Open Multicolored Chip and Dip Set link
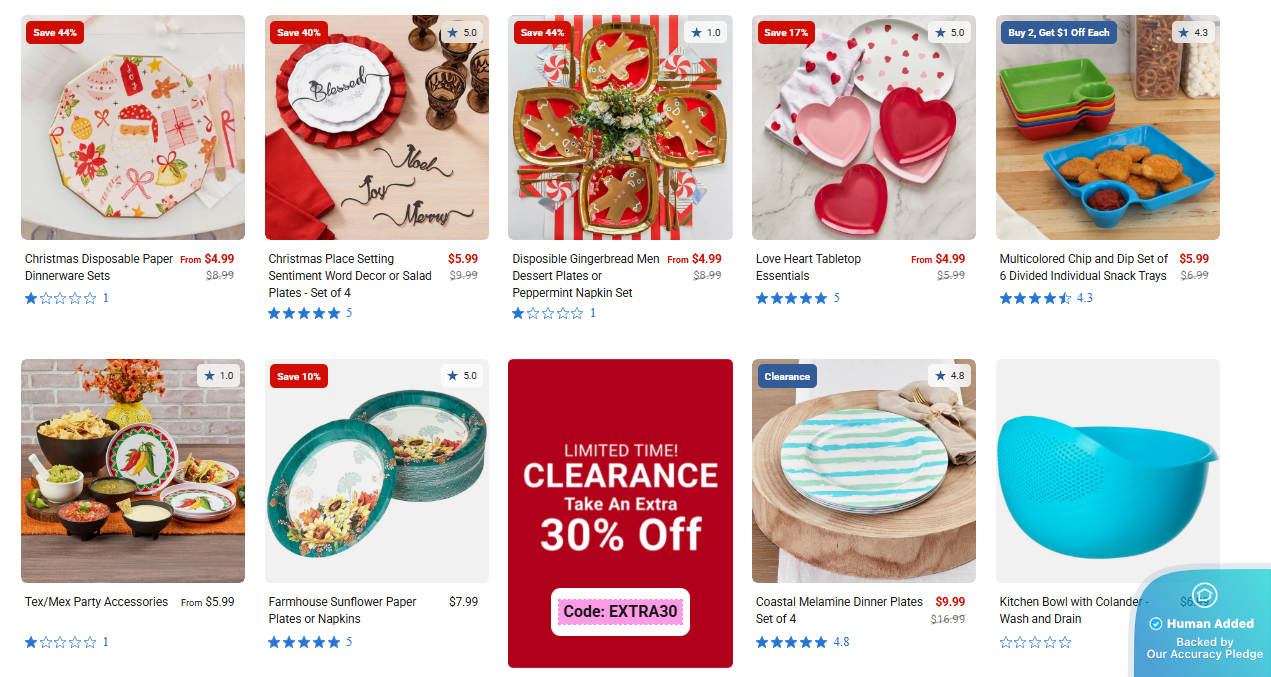Screen dimensions: 1271x677 (1084, 267)
